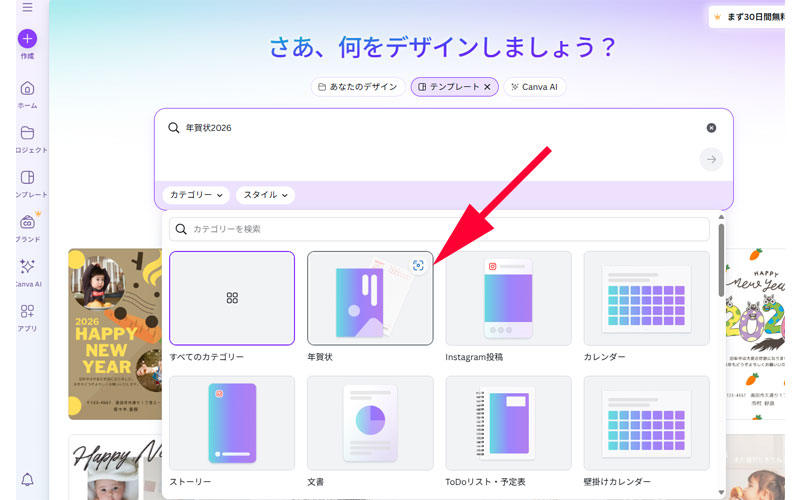Click the magnifier icon beside 年賀状2026
This screenshot has width=800, height=500.
pos(173,128)
